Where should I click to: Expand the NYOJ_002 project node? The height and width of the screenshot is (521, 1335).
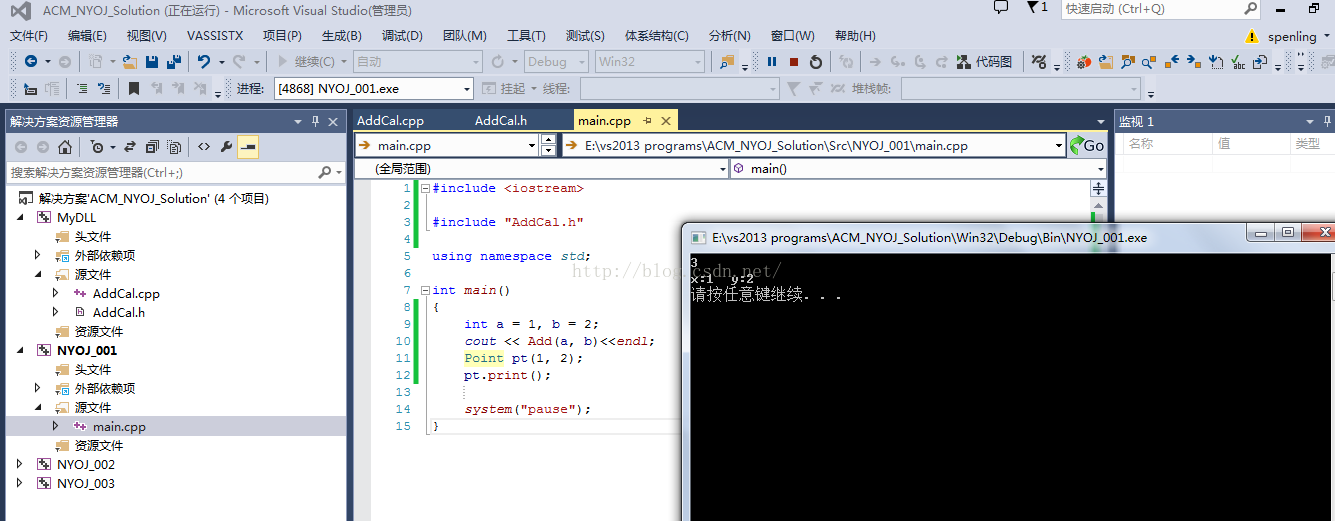[x=21, y=464]
